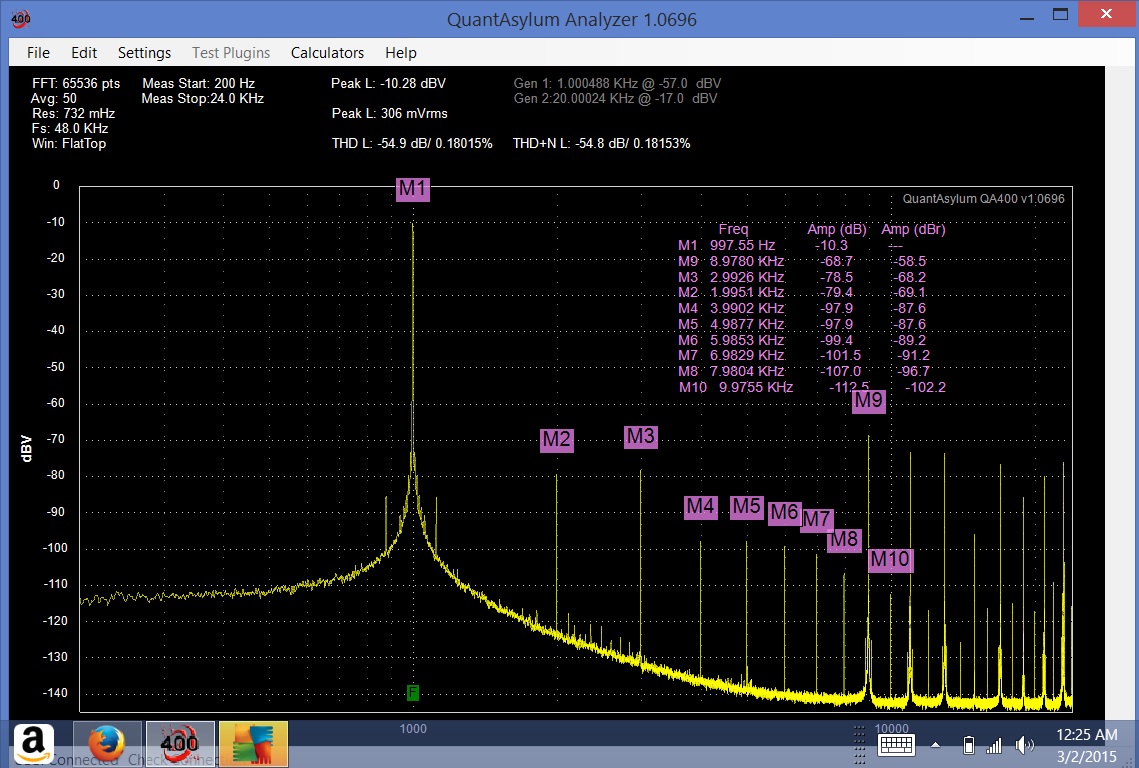This screenshot has height=768, width=1139.
Task: Show hidden tray icons arrow
Action: pos(936,745)
